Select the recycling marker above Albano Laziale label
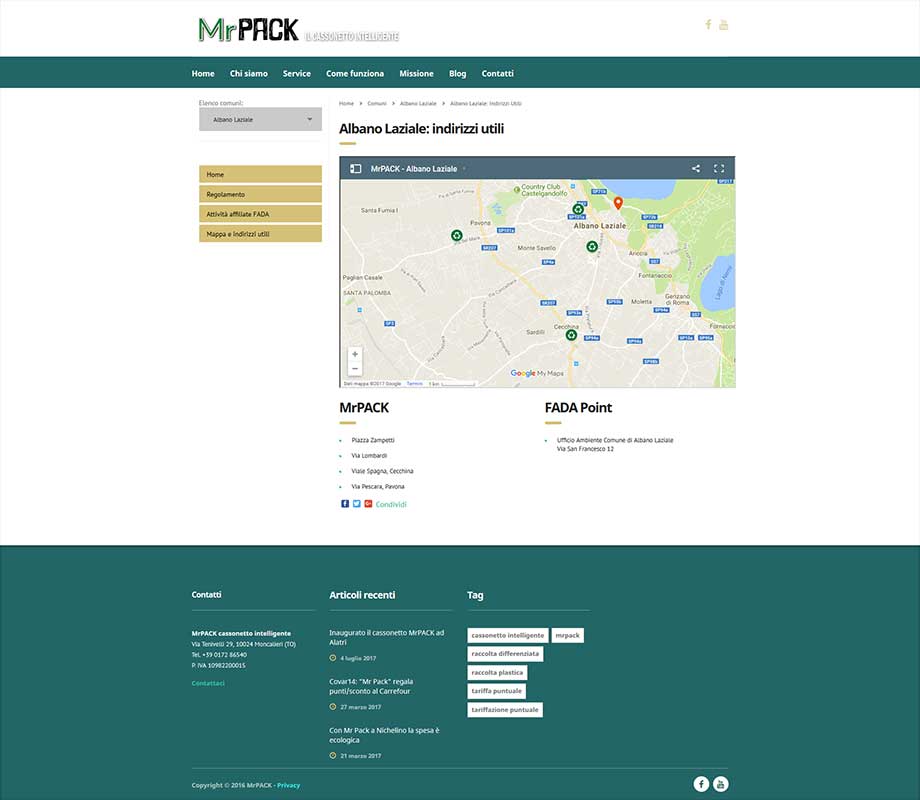Screen dimensions: 920x800 pyautogui.click(x=578, y=209)
